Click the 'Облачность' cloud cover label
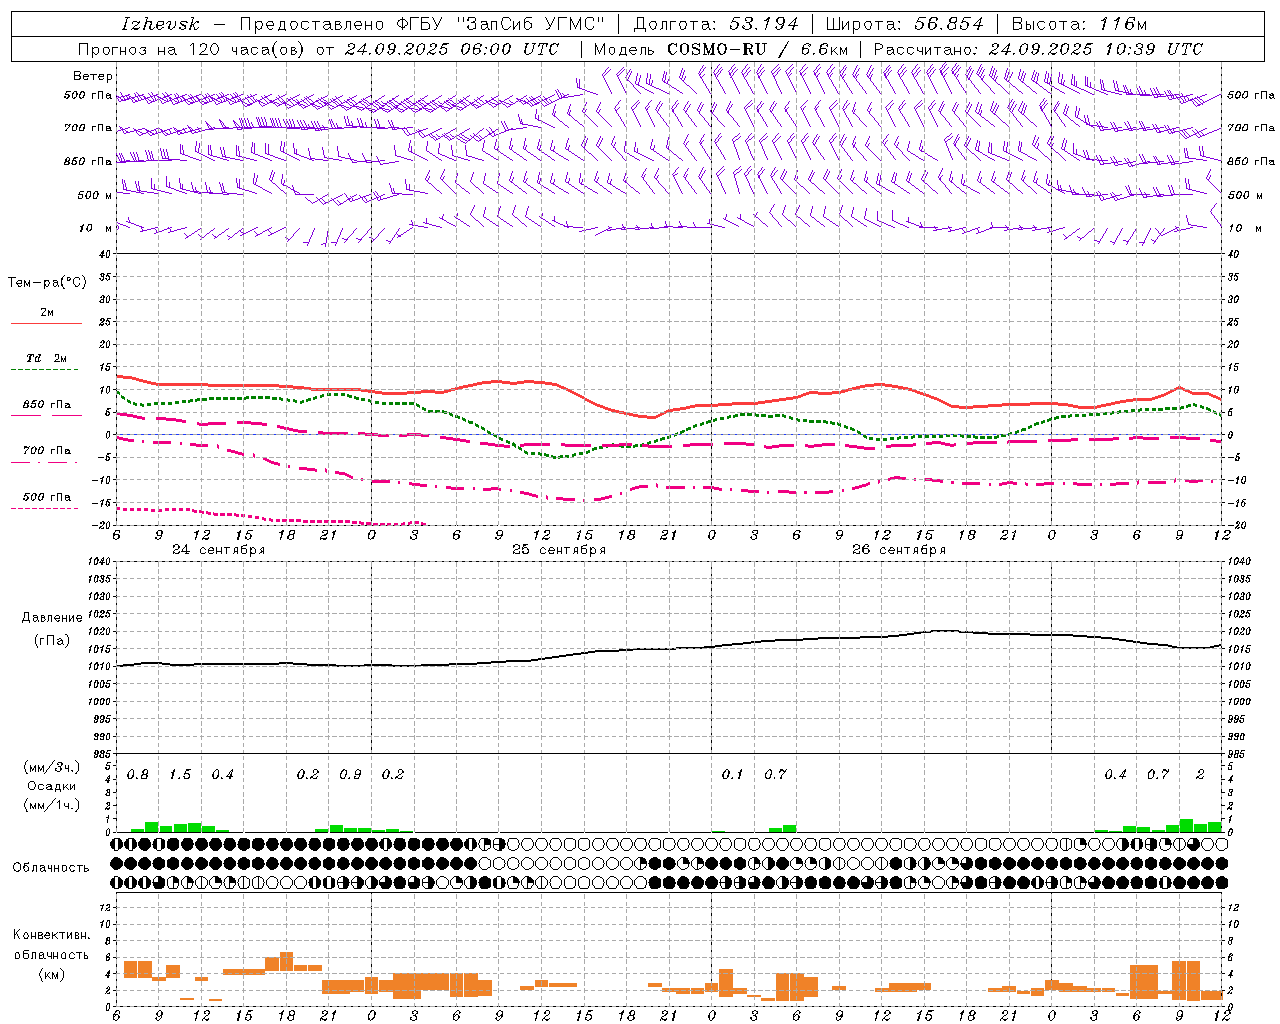The height and width of the screenshot is (1024, 1280). click(51, 867)
